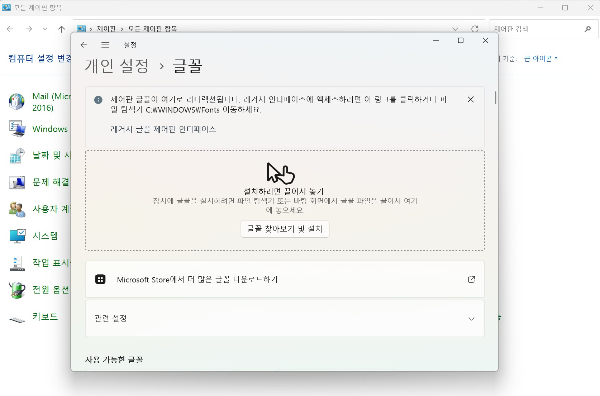600x396 pixels.
Task: Open the Windows item icon in Control Panel
Action: tap(17, 129)
